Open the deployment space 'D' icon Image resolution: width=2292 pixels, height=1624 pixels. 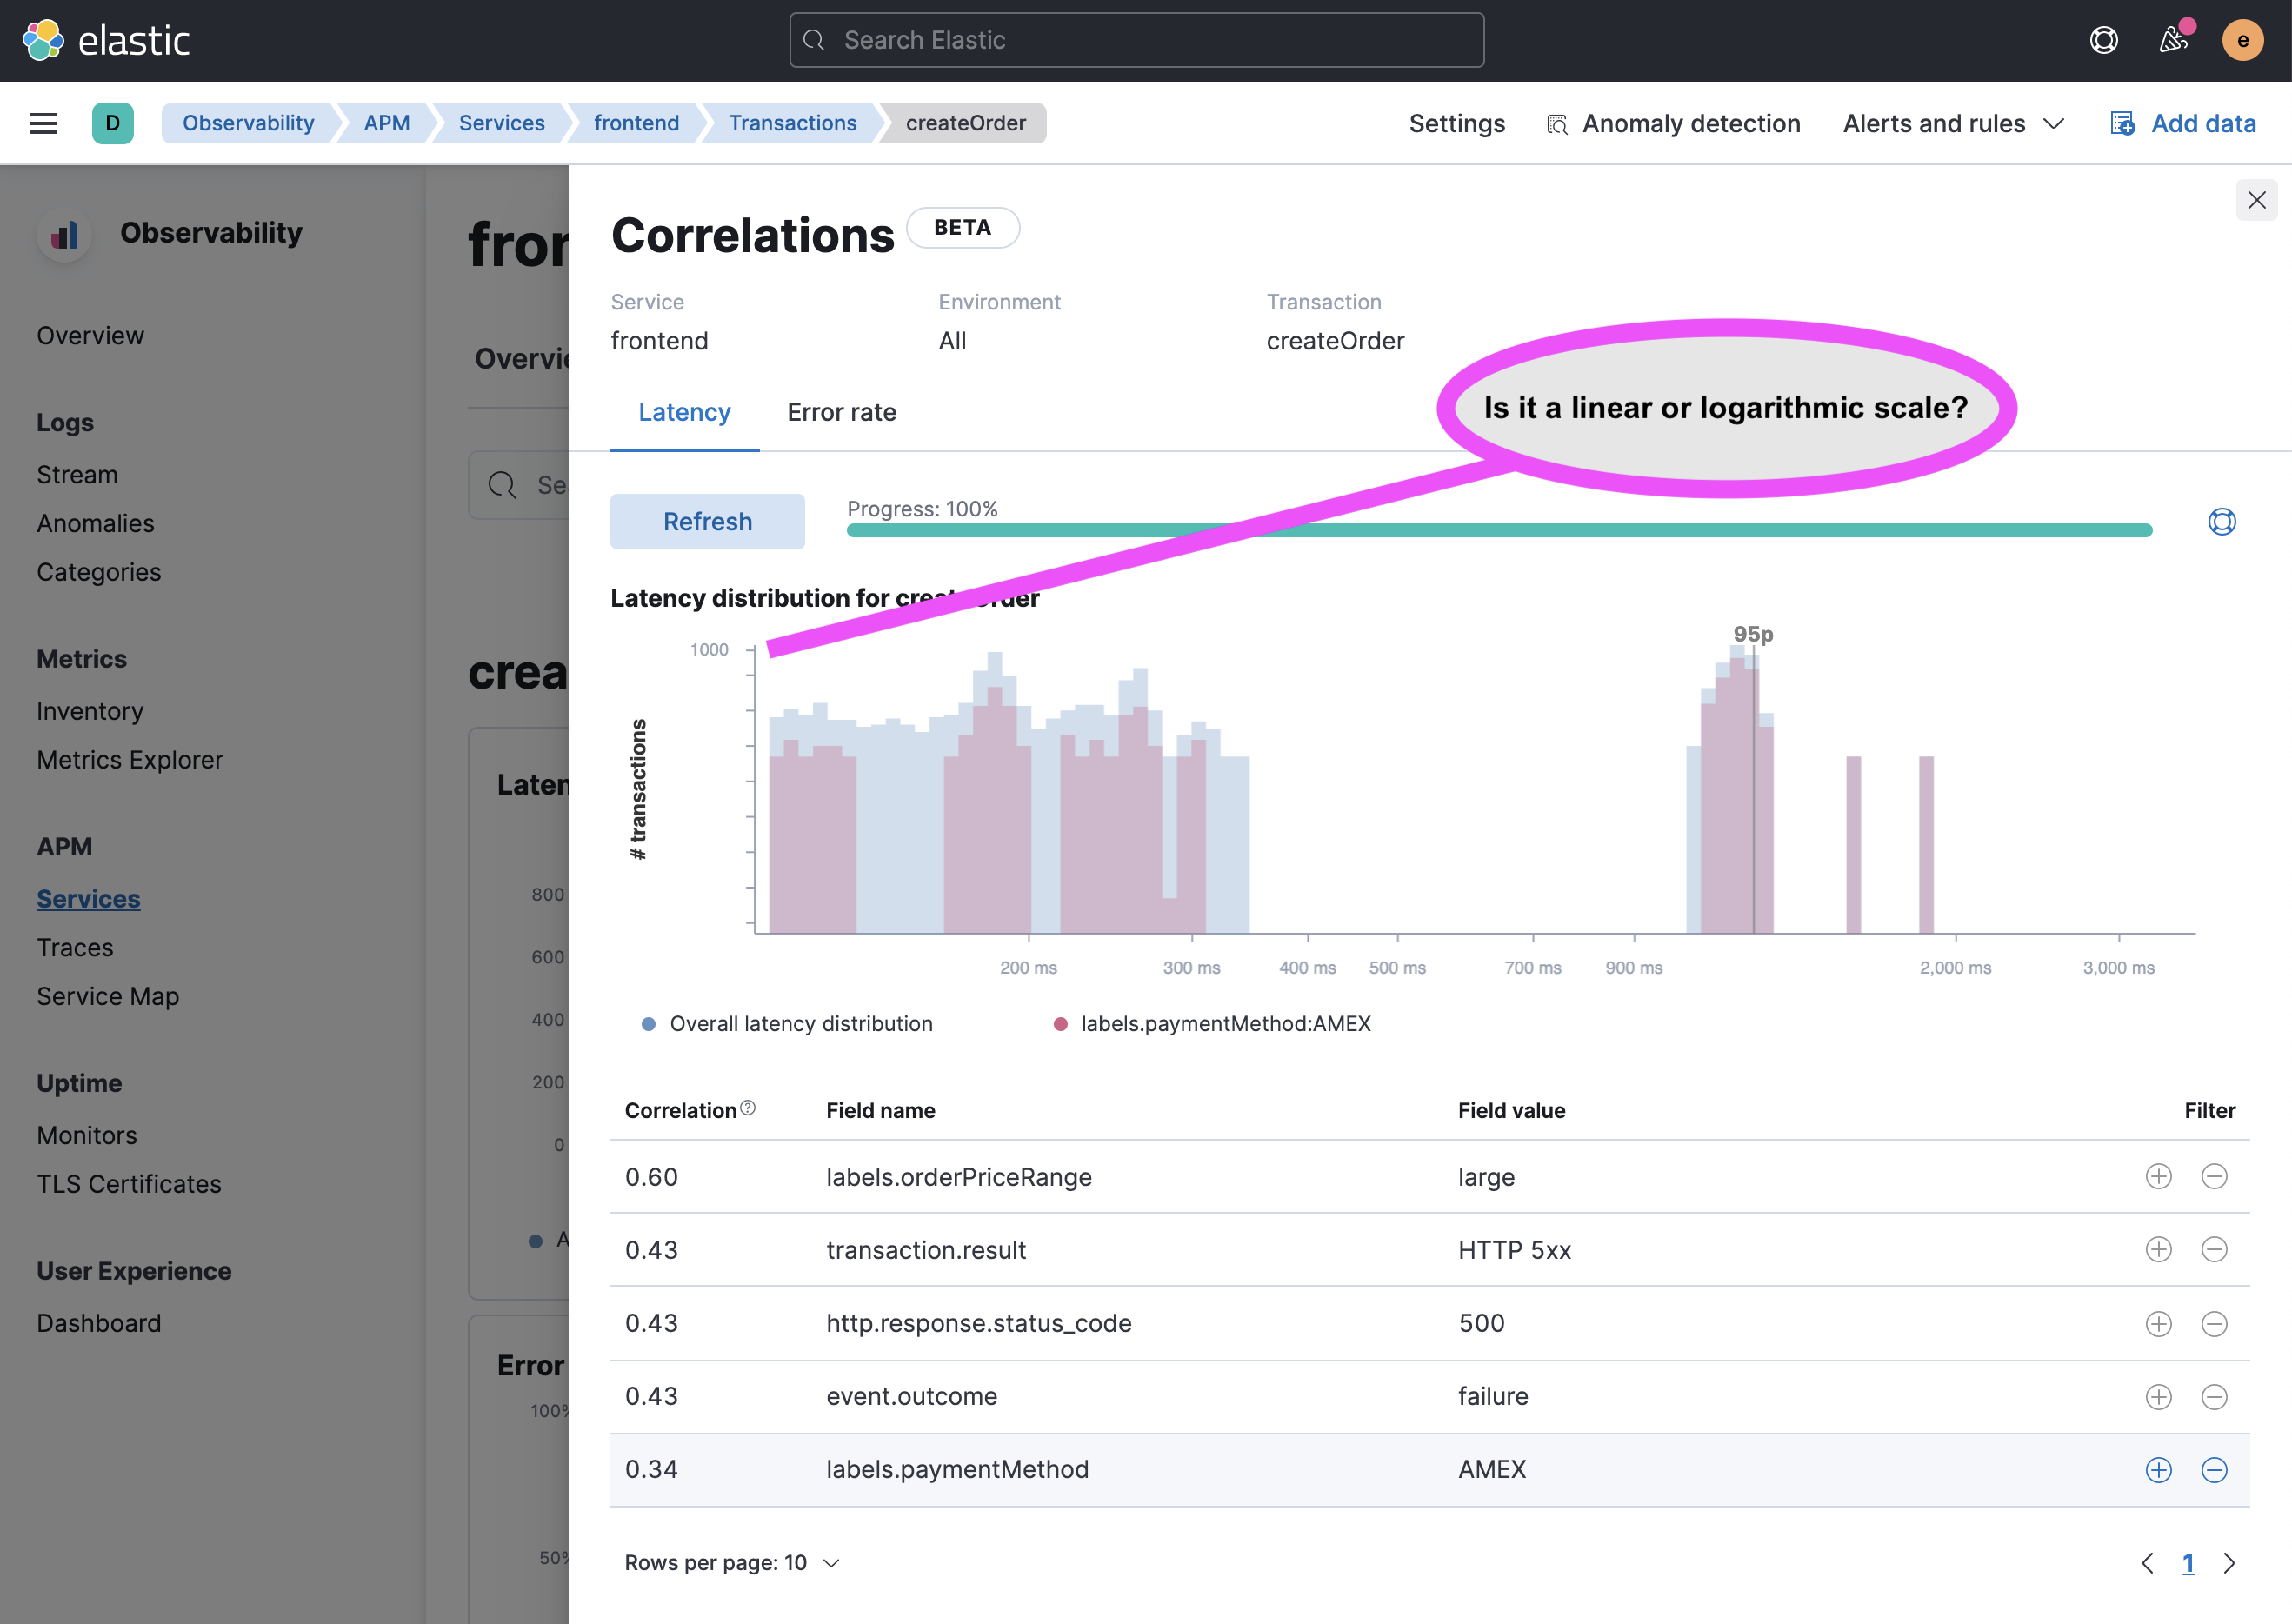click(113, 123)
